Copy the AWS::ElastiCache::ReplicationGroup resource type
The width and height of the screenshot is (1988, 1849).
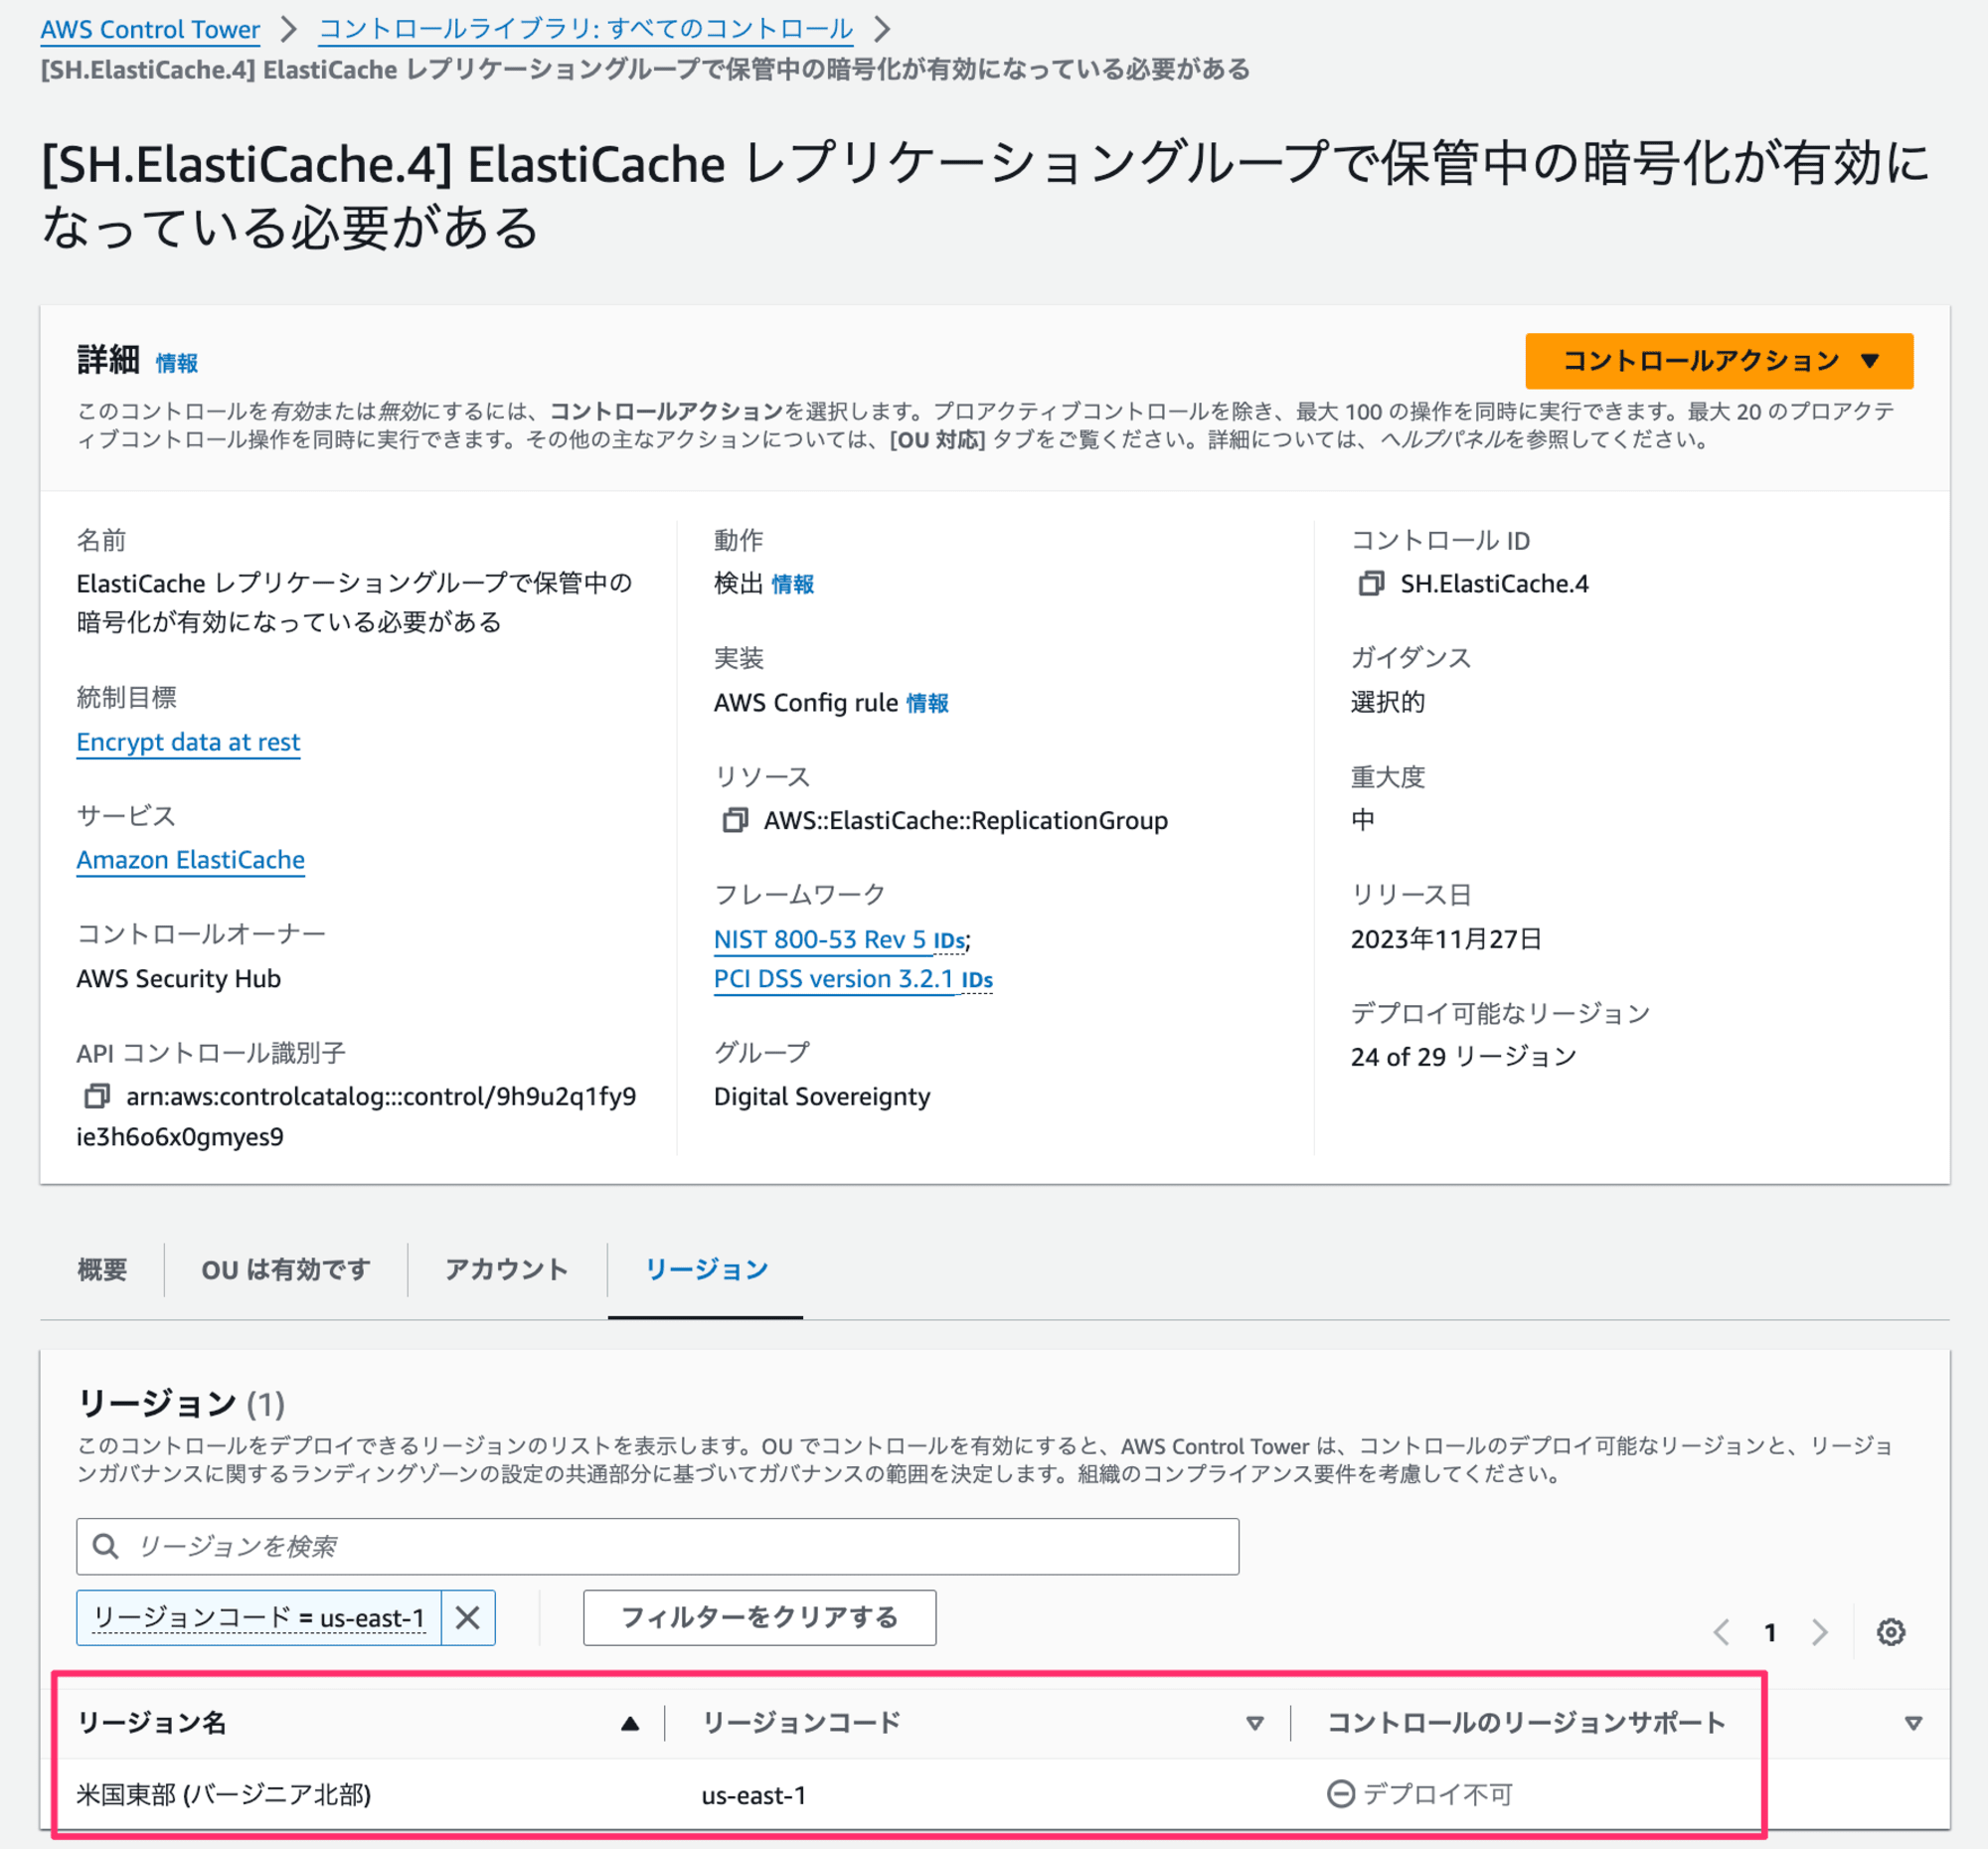(735, 820)
